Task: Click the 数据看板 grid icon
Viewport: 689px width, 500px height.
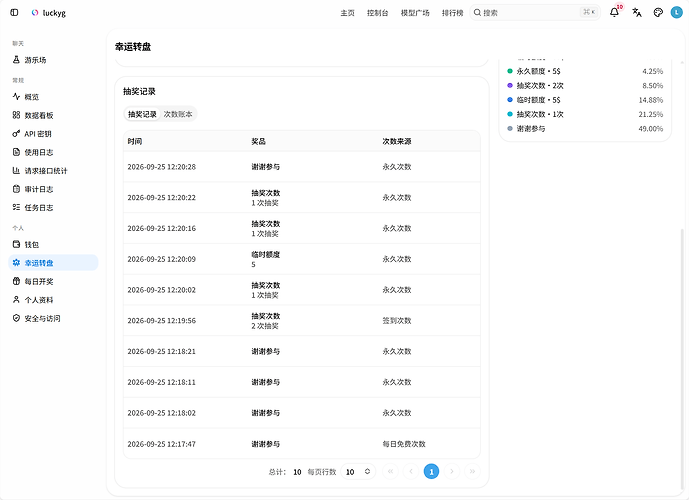Action: click(16, 115)
